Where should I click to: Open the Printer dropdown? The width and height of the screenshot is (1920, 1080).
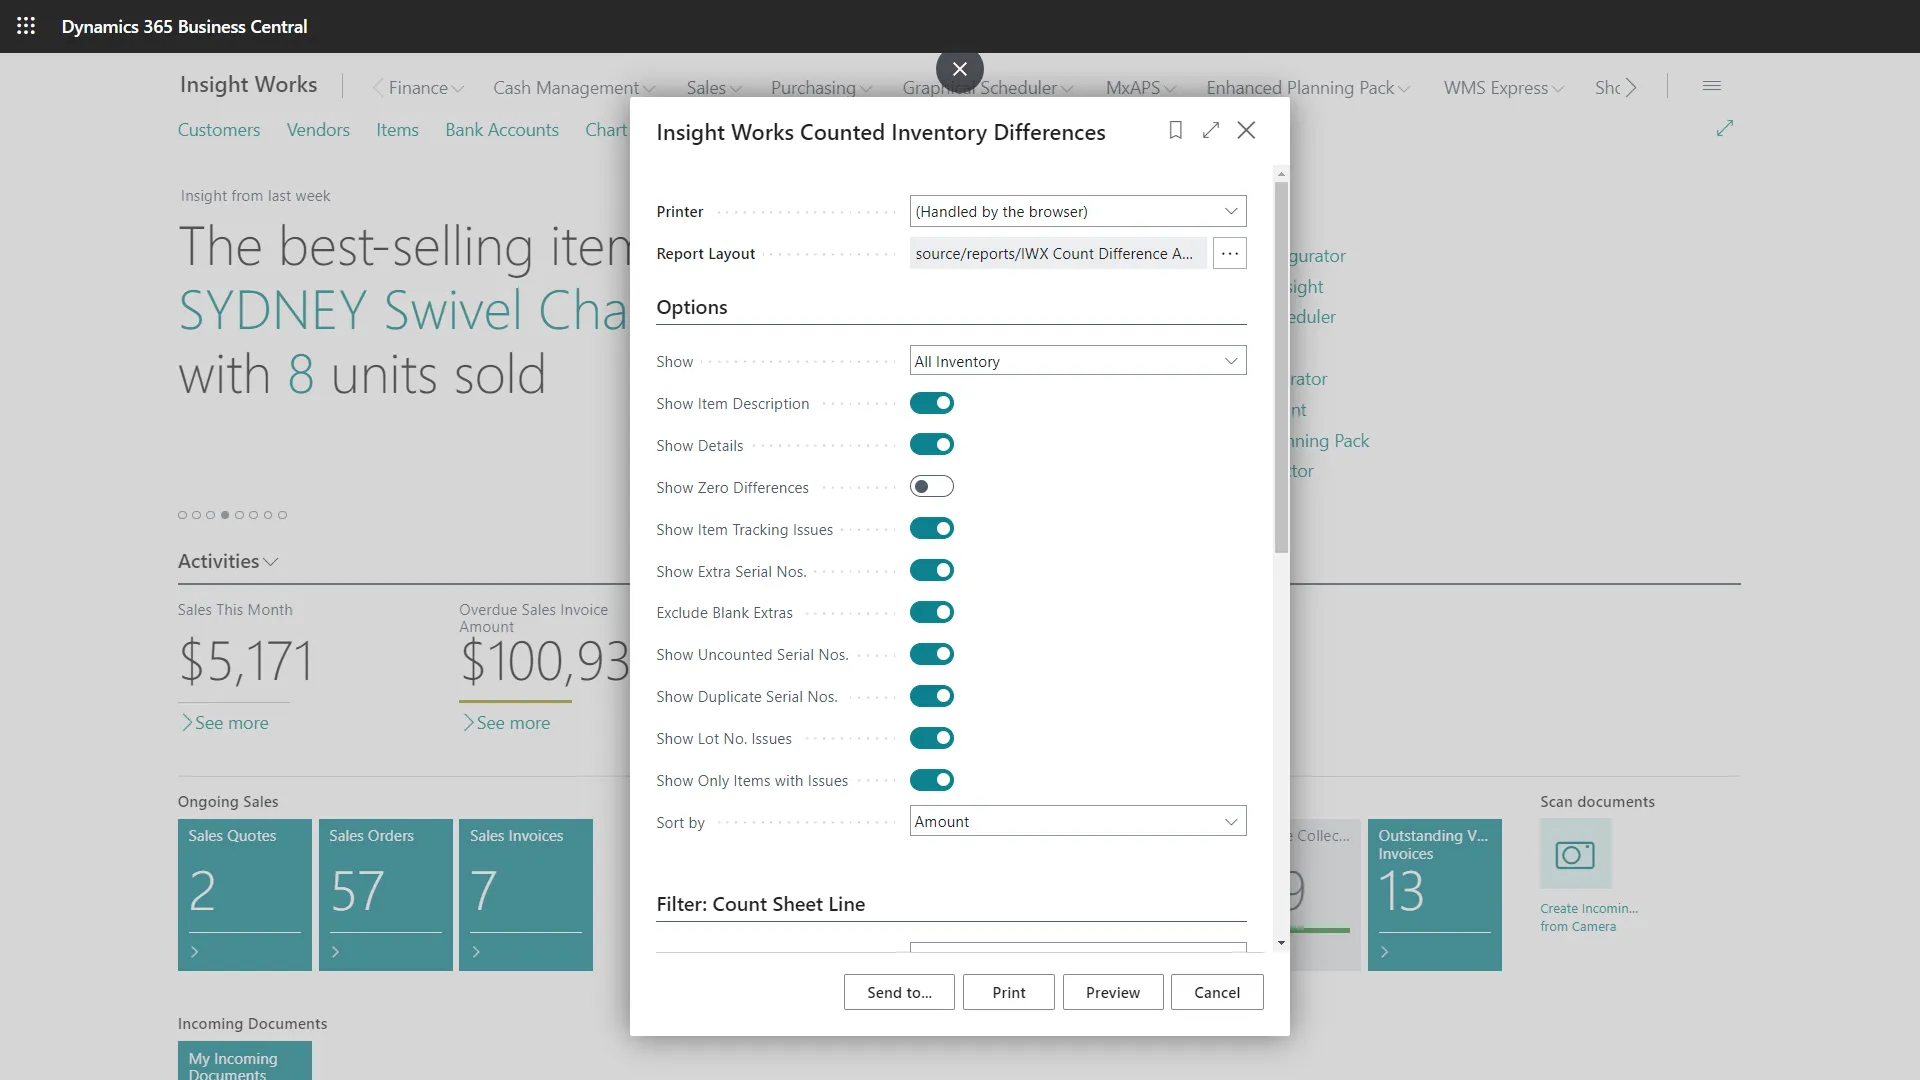tap(1078, 211)
